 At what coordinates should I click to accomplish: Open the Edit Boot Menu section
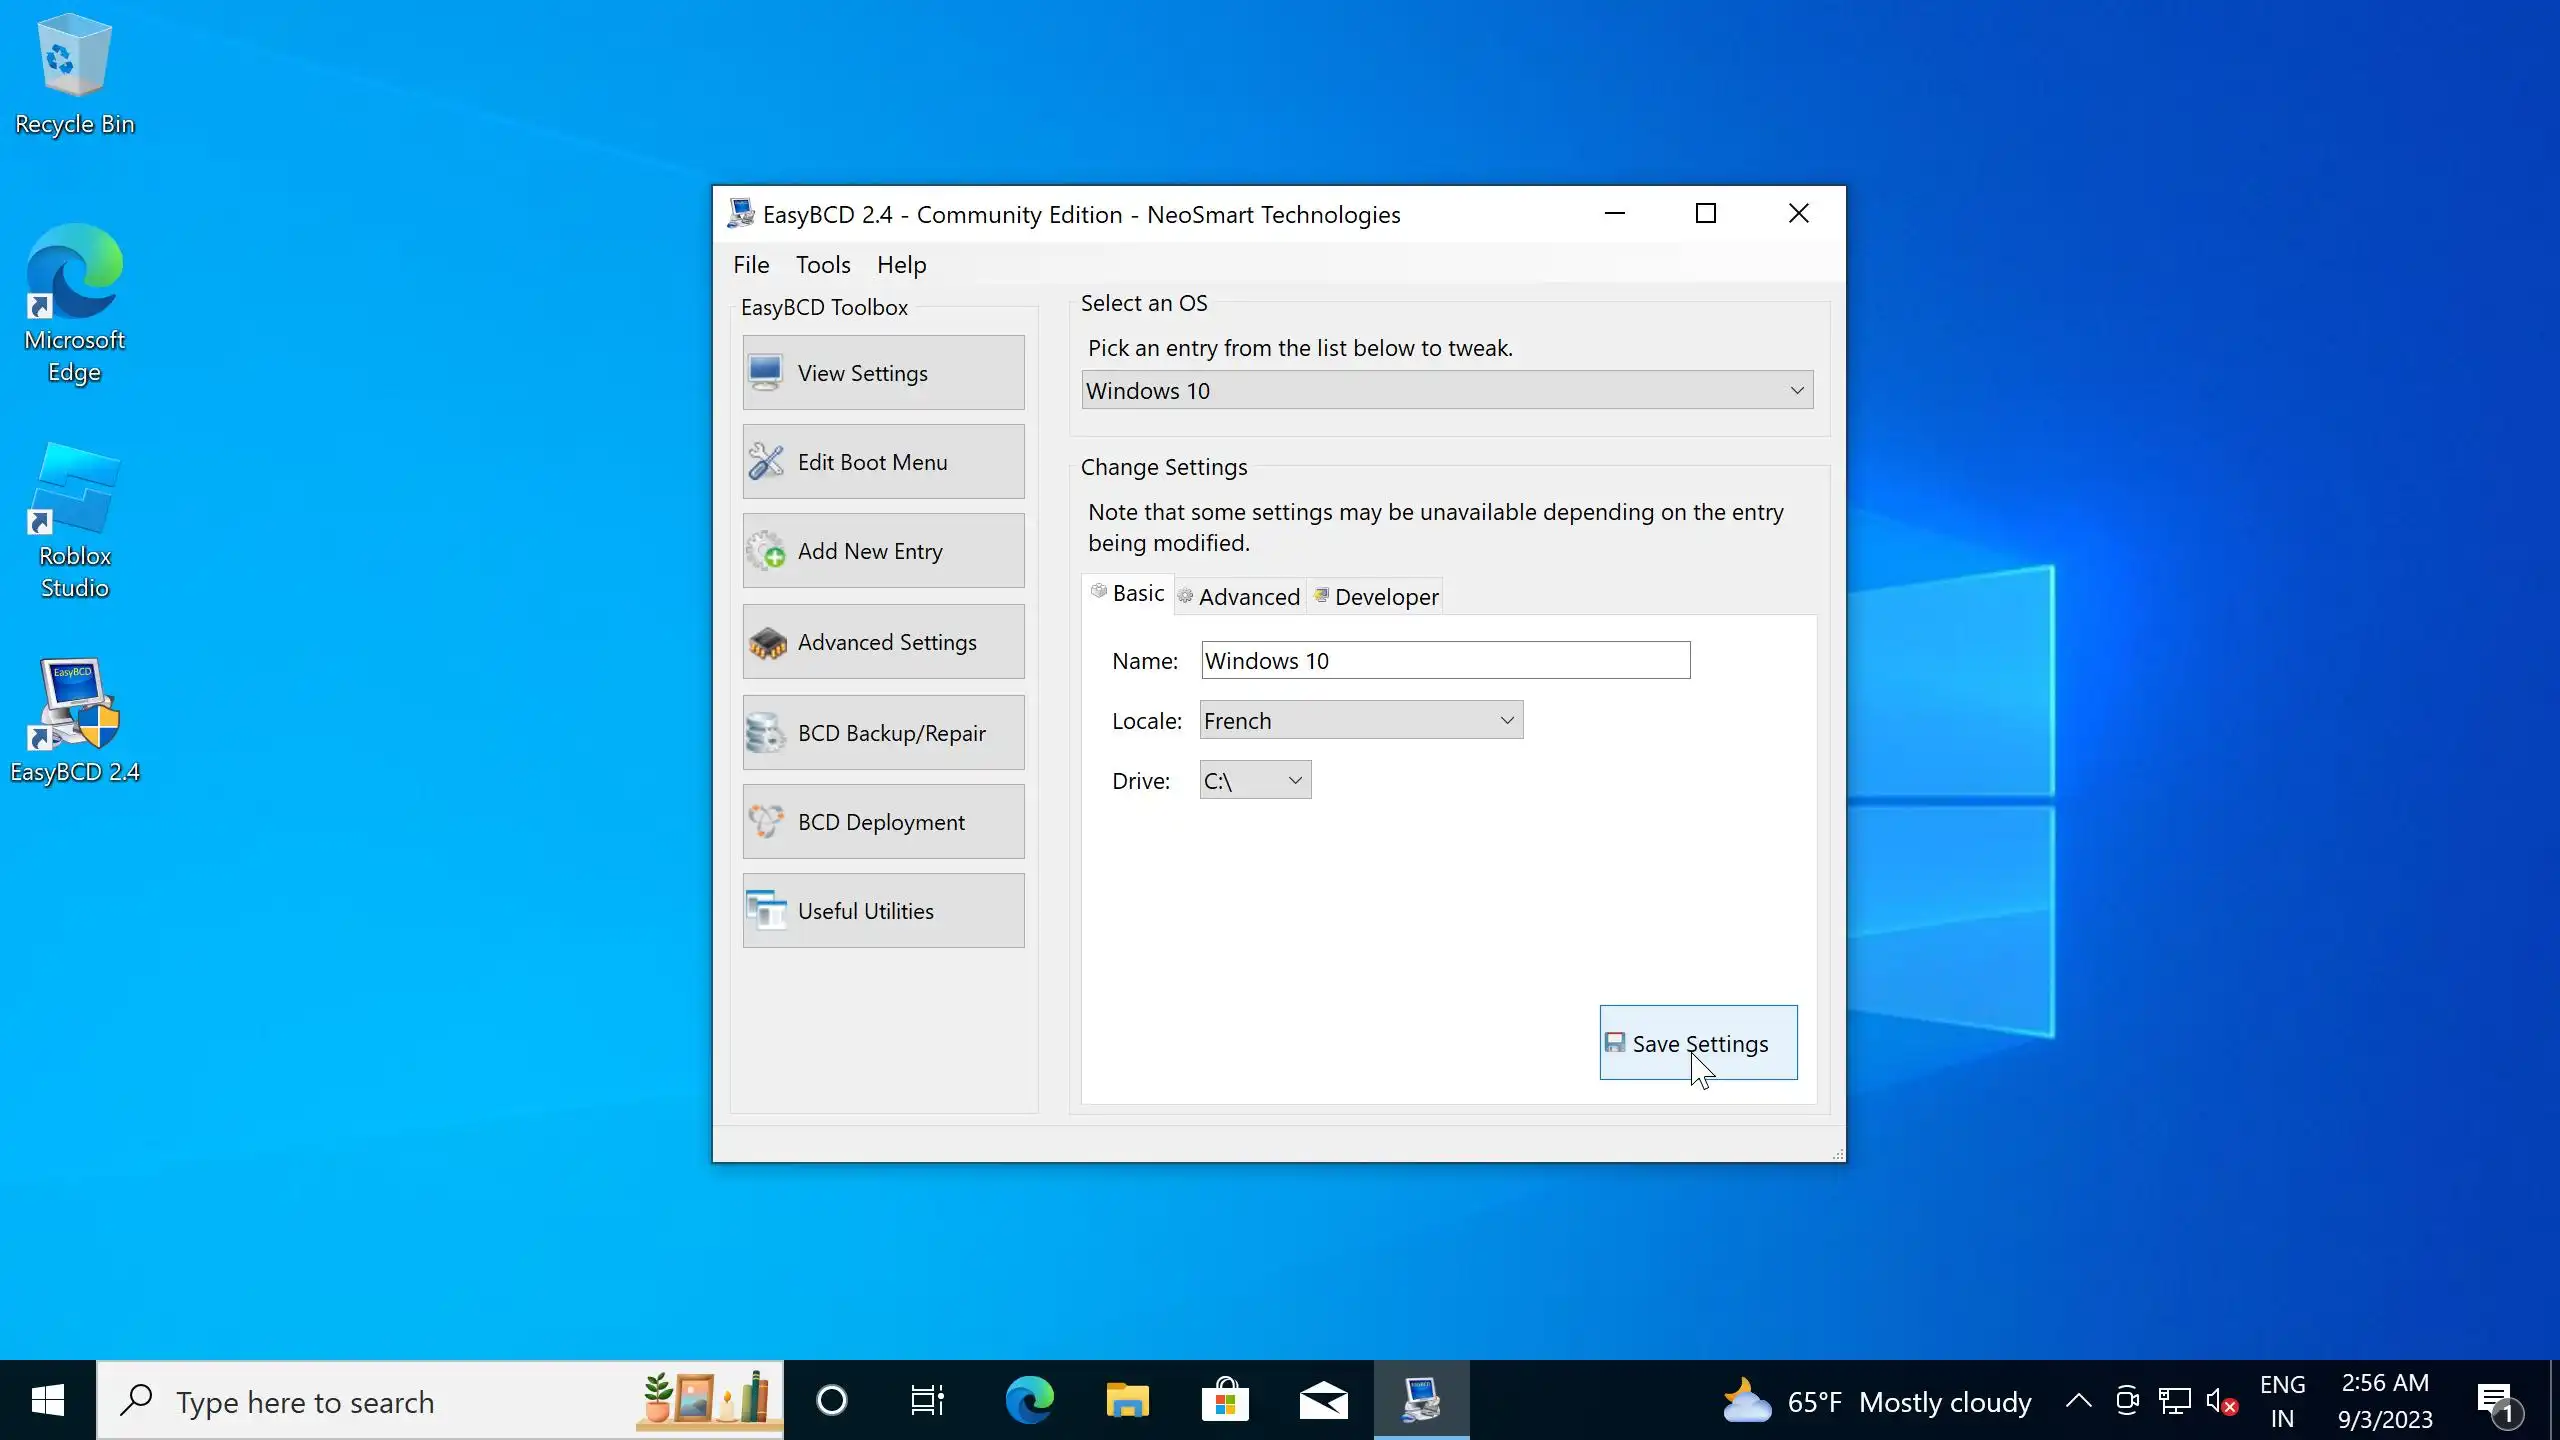(883, 462)
